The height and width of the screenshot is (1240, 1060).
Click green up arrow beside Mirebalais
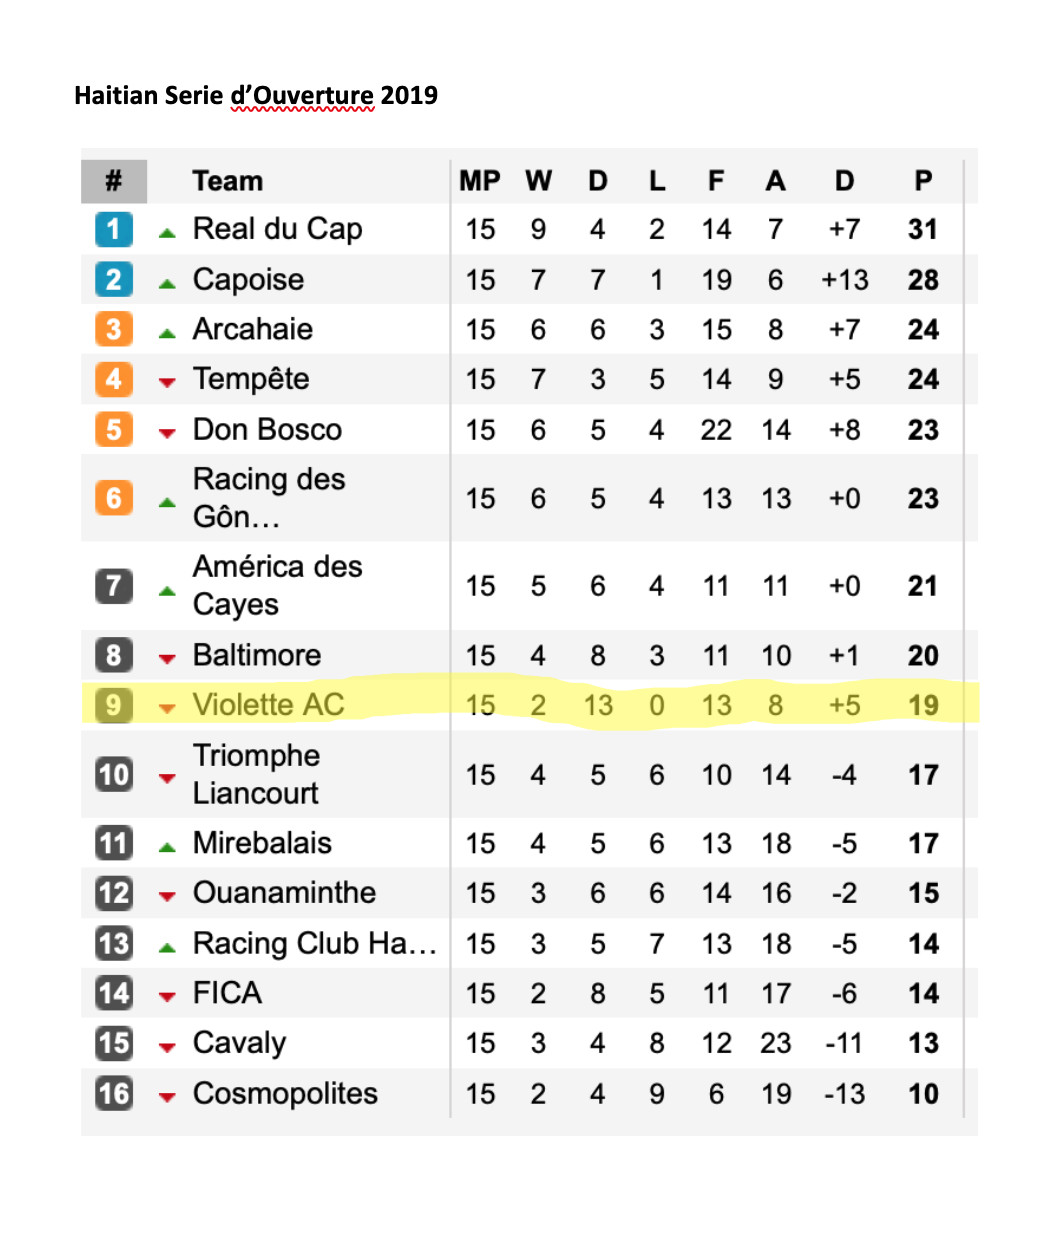(x=167, y=847)
